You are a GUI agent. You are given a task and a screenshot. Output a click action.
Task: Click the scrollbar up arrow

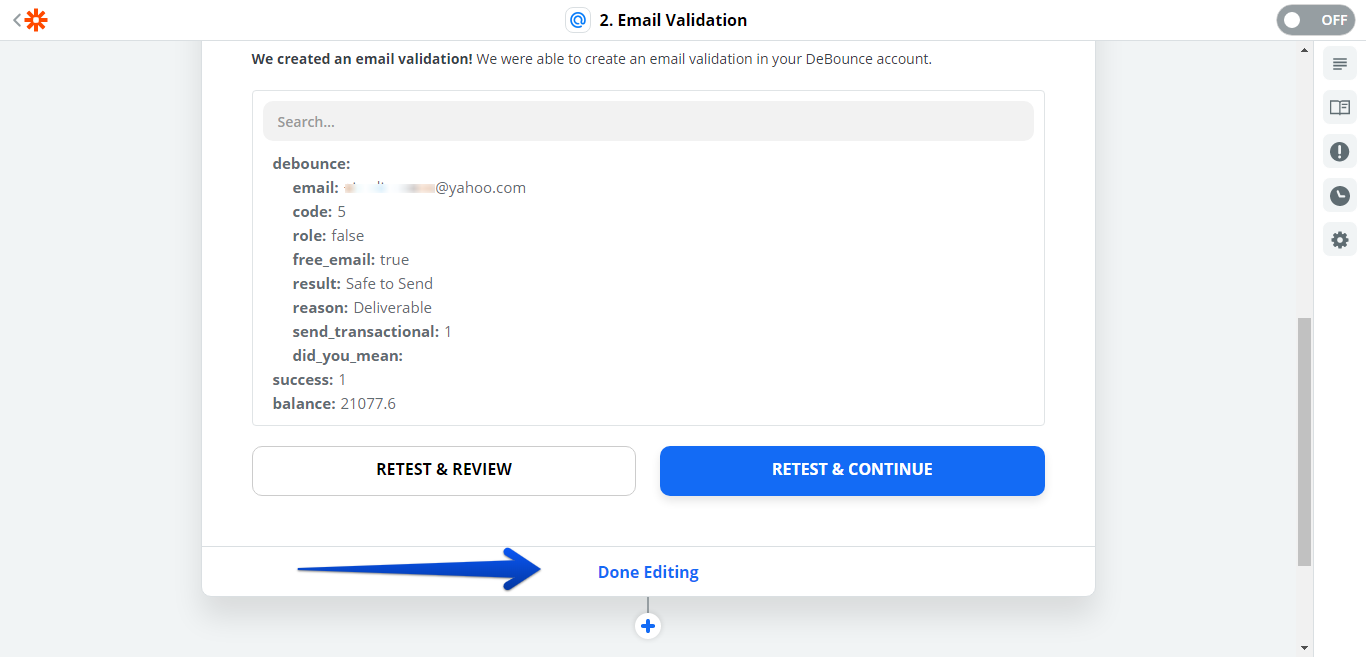tap(1304, 50)
